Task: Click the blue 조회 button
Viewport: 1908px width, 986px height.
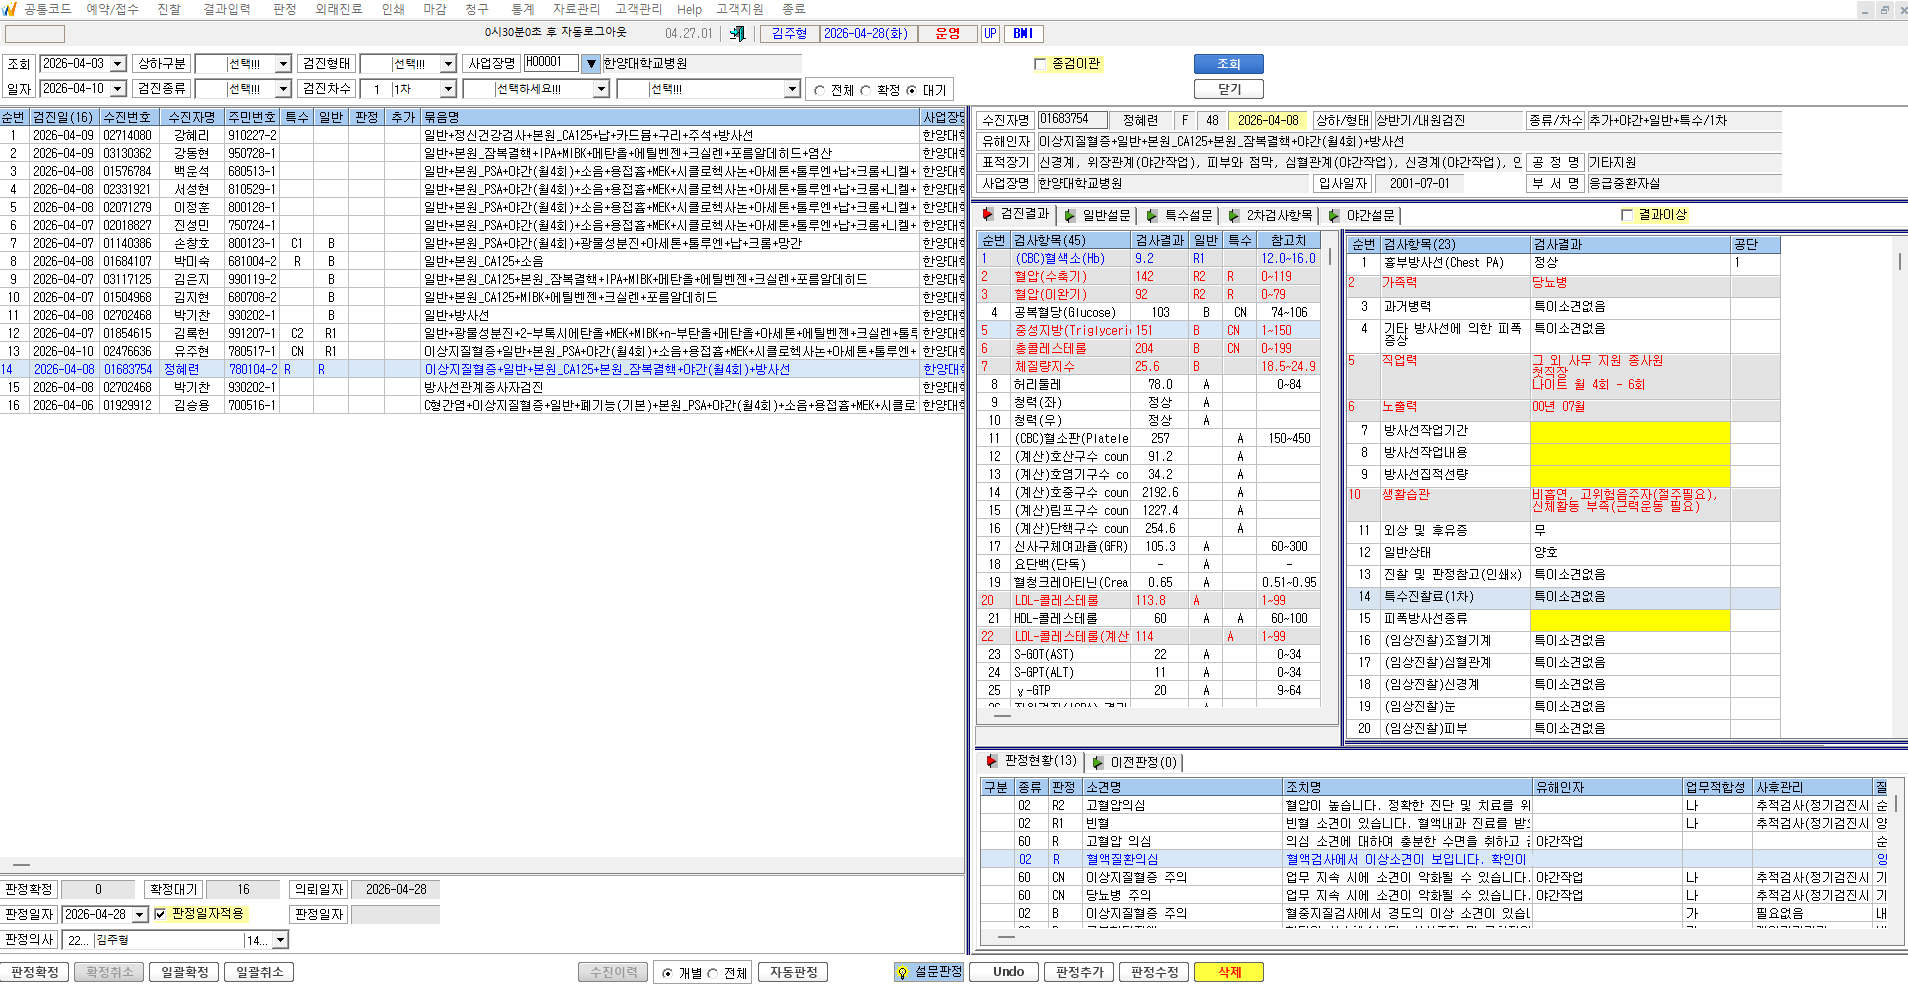Action: (x=1229, y=64)
